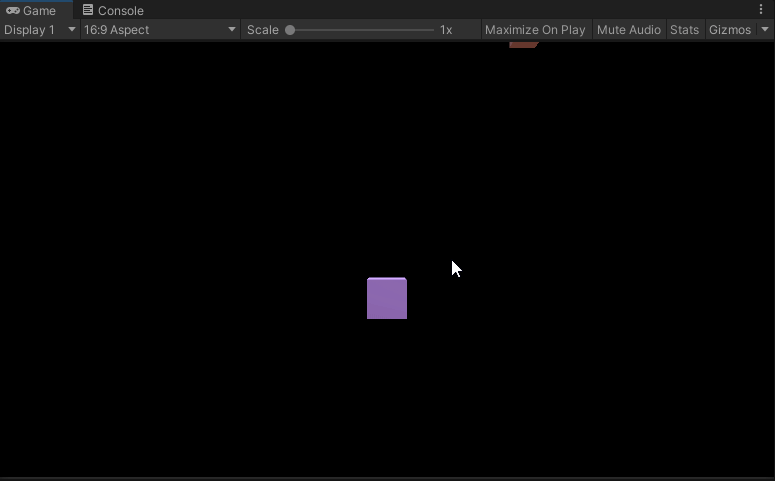Click the Console tab list icon
Image resolution: width=775 pixels, height=481 pixels.
88,9
